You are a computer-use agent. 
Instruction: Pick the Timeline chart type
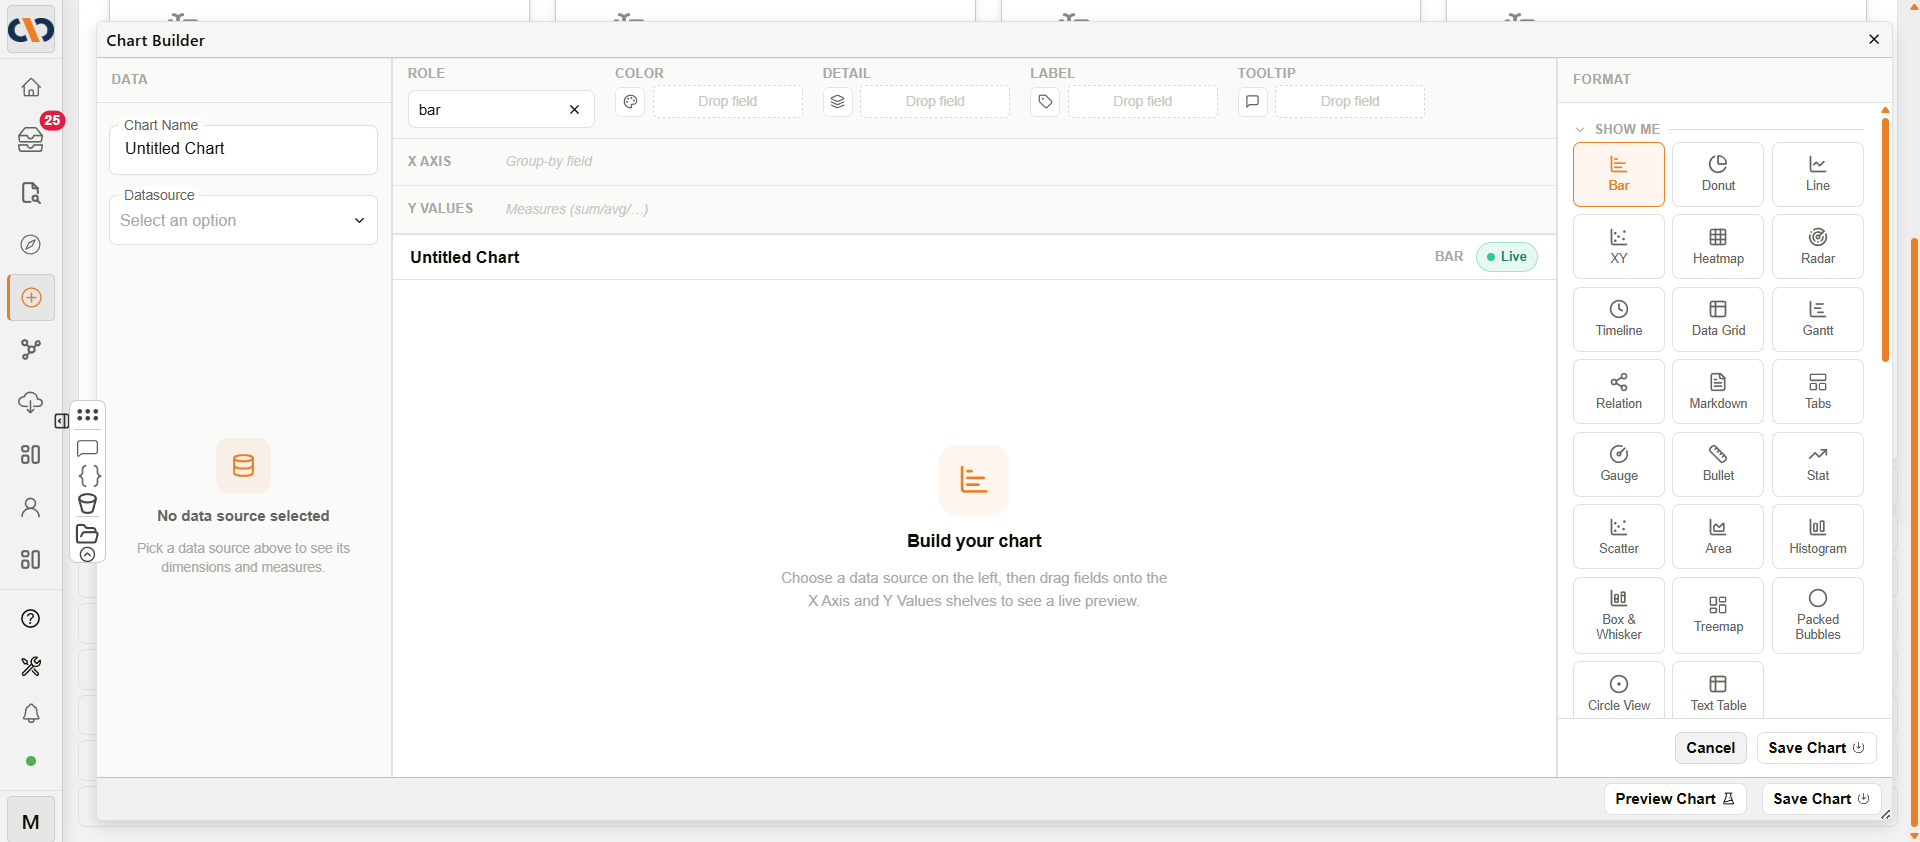tap(1618, 319)
